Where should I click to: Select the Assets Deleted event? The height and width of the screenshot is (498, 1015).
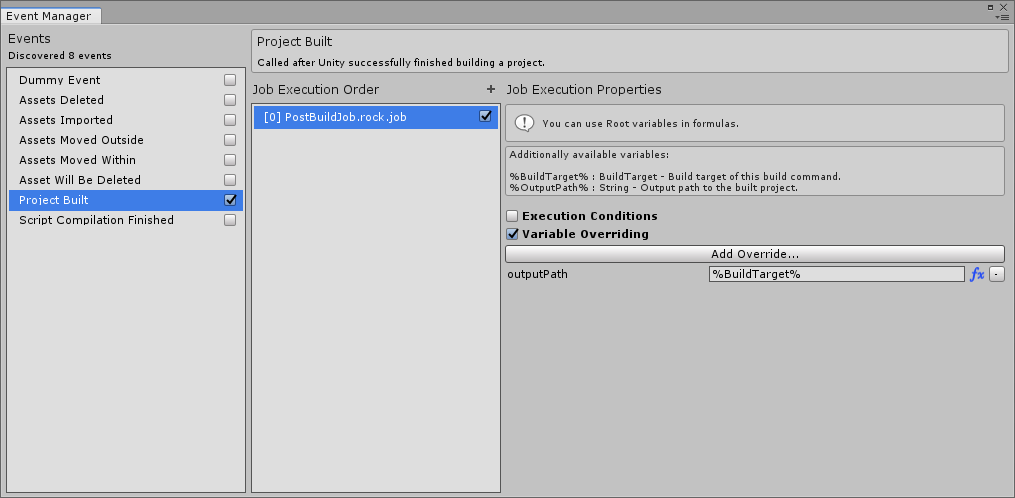[x=62, y=100]
